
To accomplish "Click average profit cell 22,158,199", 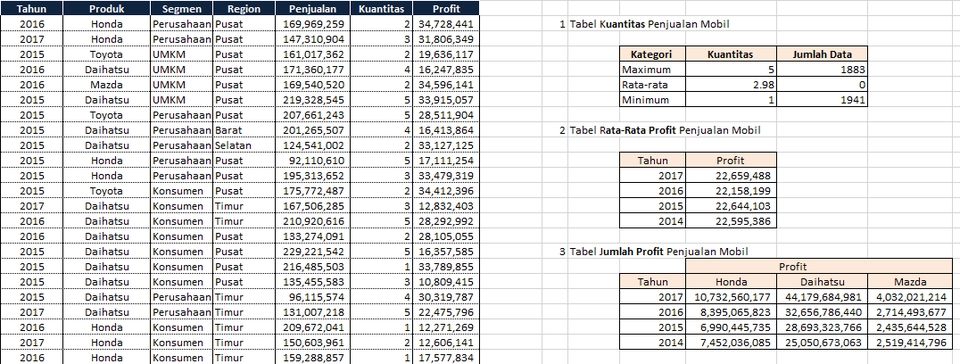I will pos(731,191).
